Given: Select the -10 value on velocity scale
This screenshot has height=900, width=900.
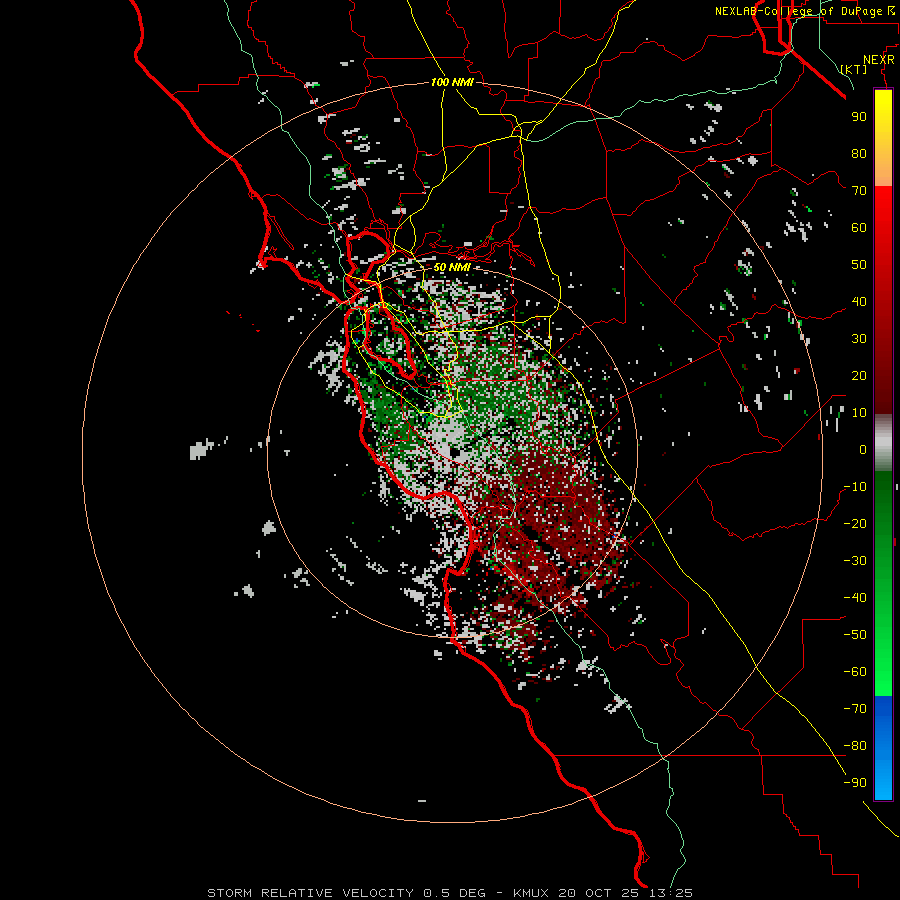Looking at the screenshot, I should pyautogui.click(x=855, y=487).
